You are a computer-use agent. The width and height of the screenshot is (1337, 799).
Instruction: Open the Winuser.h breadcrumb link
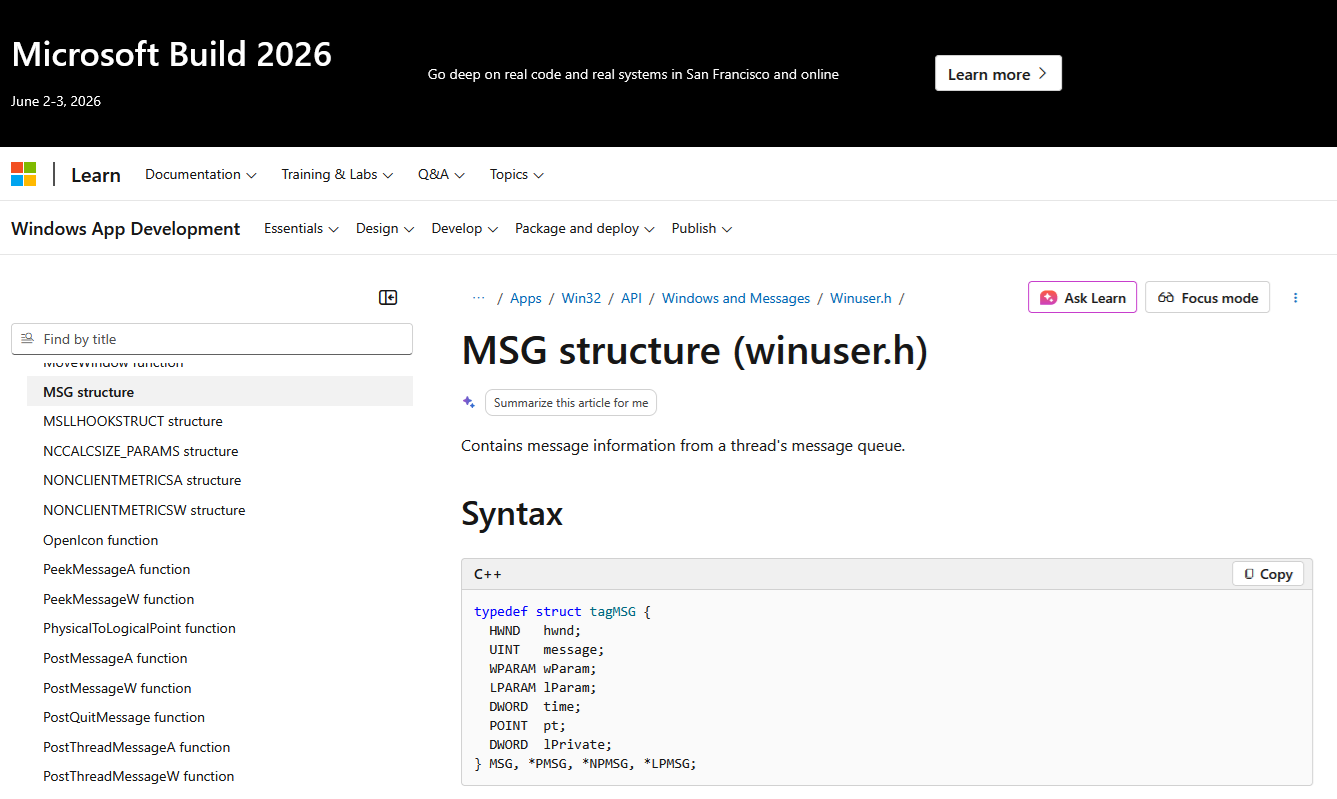860,298
